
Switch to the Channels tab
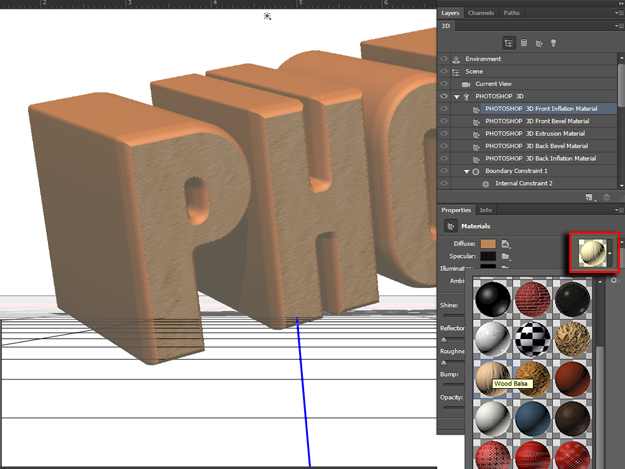pyautogui.click(x=481, y=13)
